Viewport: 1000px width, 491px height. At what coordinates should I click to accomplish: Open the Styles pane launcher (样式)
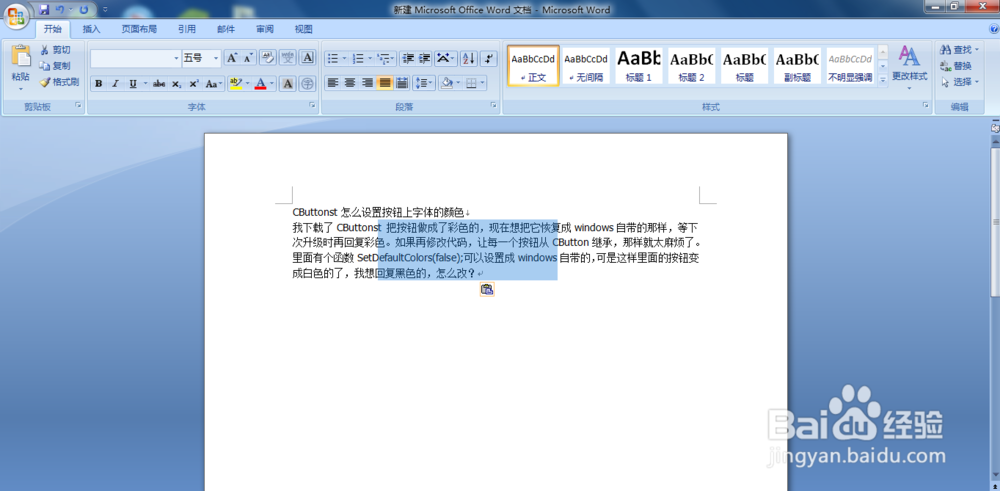point(926,104)
